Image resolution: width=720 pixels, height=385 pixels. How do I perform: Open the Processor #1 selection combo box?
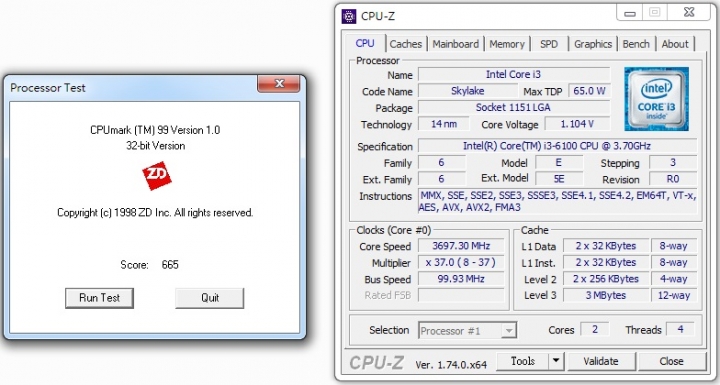click(x=467, y=330)
